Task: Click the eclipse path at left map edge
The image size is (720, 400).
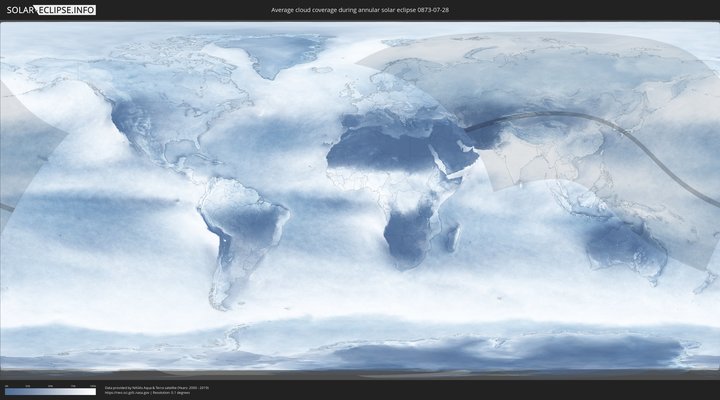Action: point(5,207)
